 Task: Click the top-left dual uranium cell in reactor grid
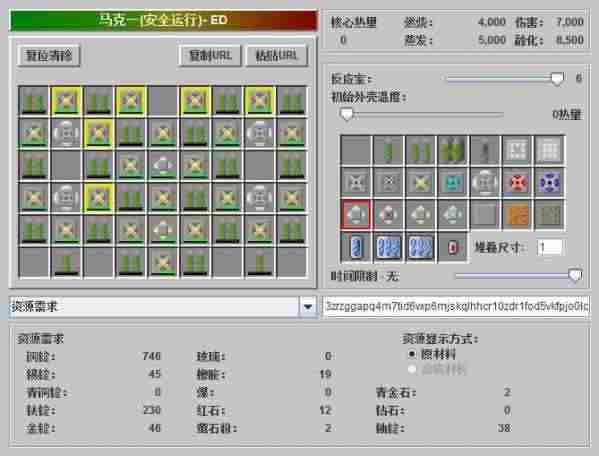tap(34, 100)
